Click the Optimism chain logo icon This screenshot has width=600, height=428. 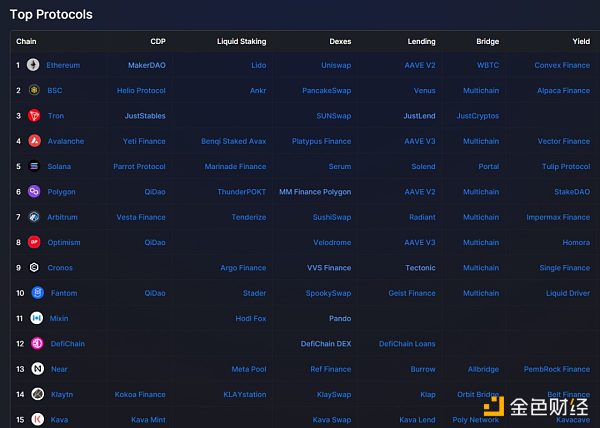point(34,242)
